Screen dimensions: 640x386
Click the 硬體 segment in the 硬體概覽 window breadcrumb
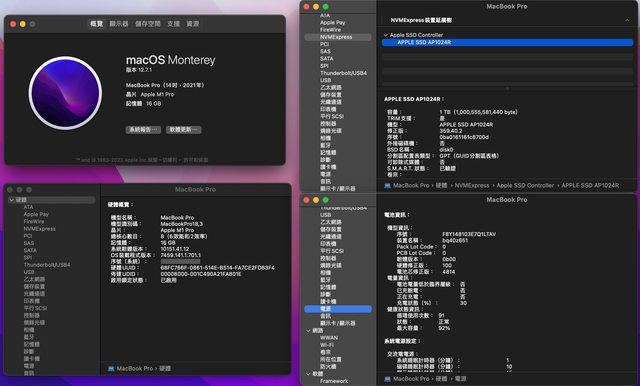click(x=165, y=368)
